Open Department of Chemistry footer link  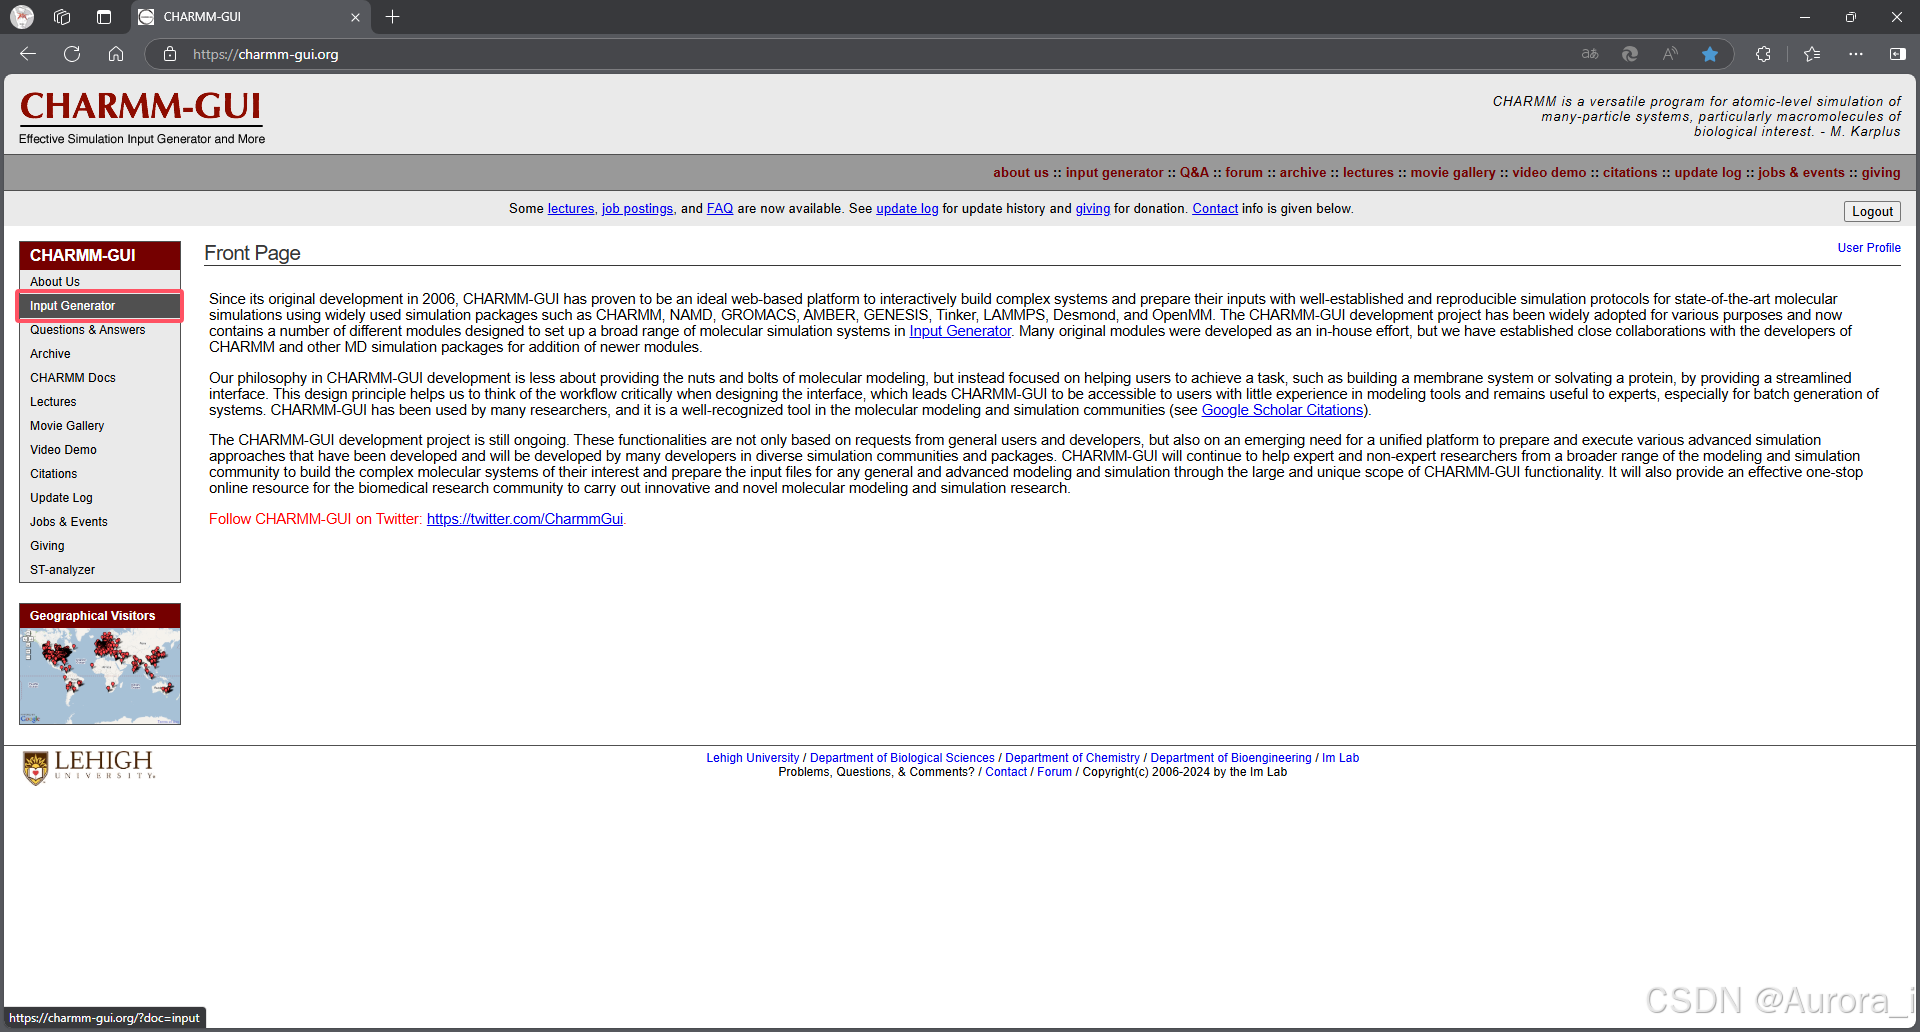click(x=1072, y=758)
